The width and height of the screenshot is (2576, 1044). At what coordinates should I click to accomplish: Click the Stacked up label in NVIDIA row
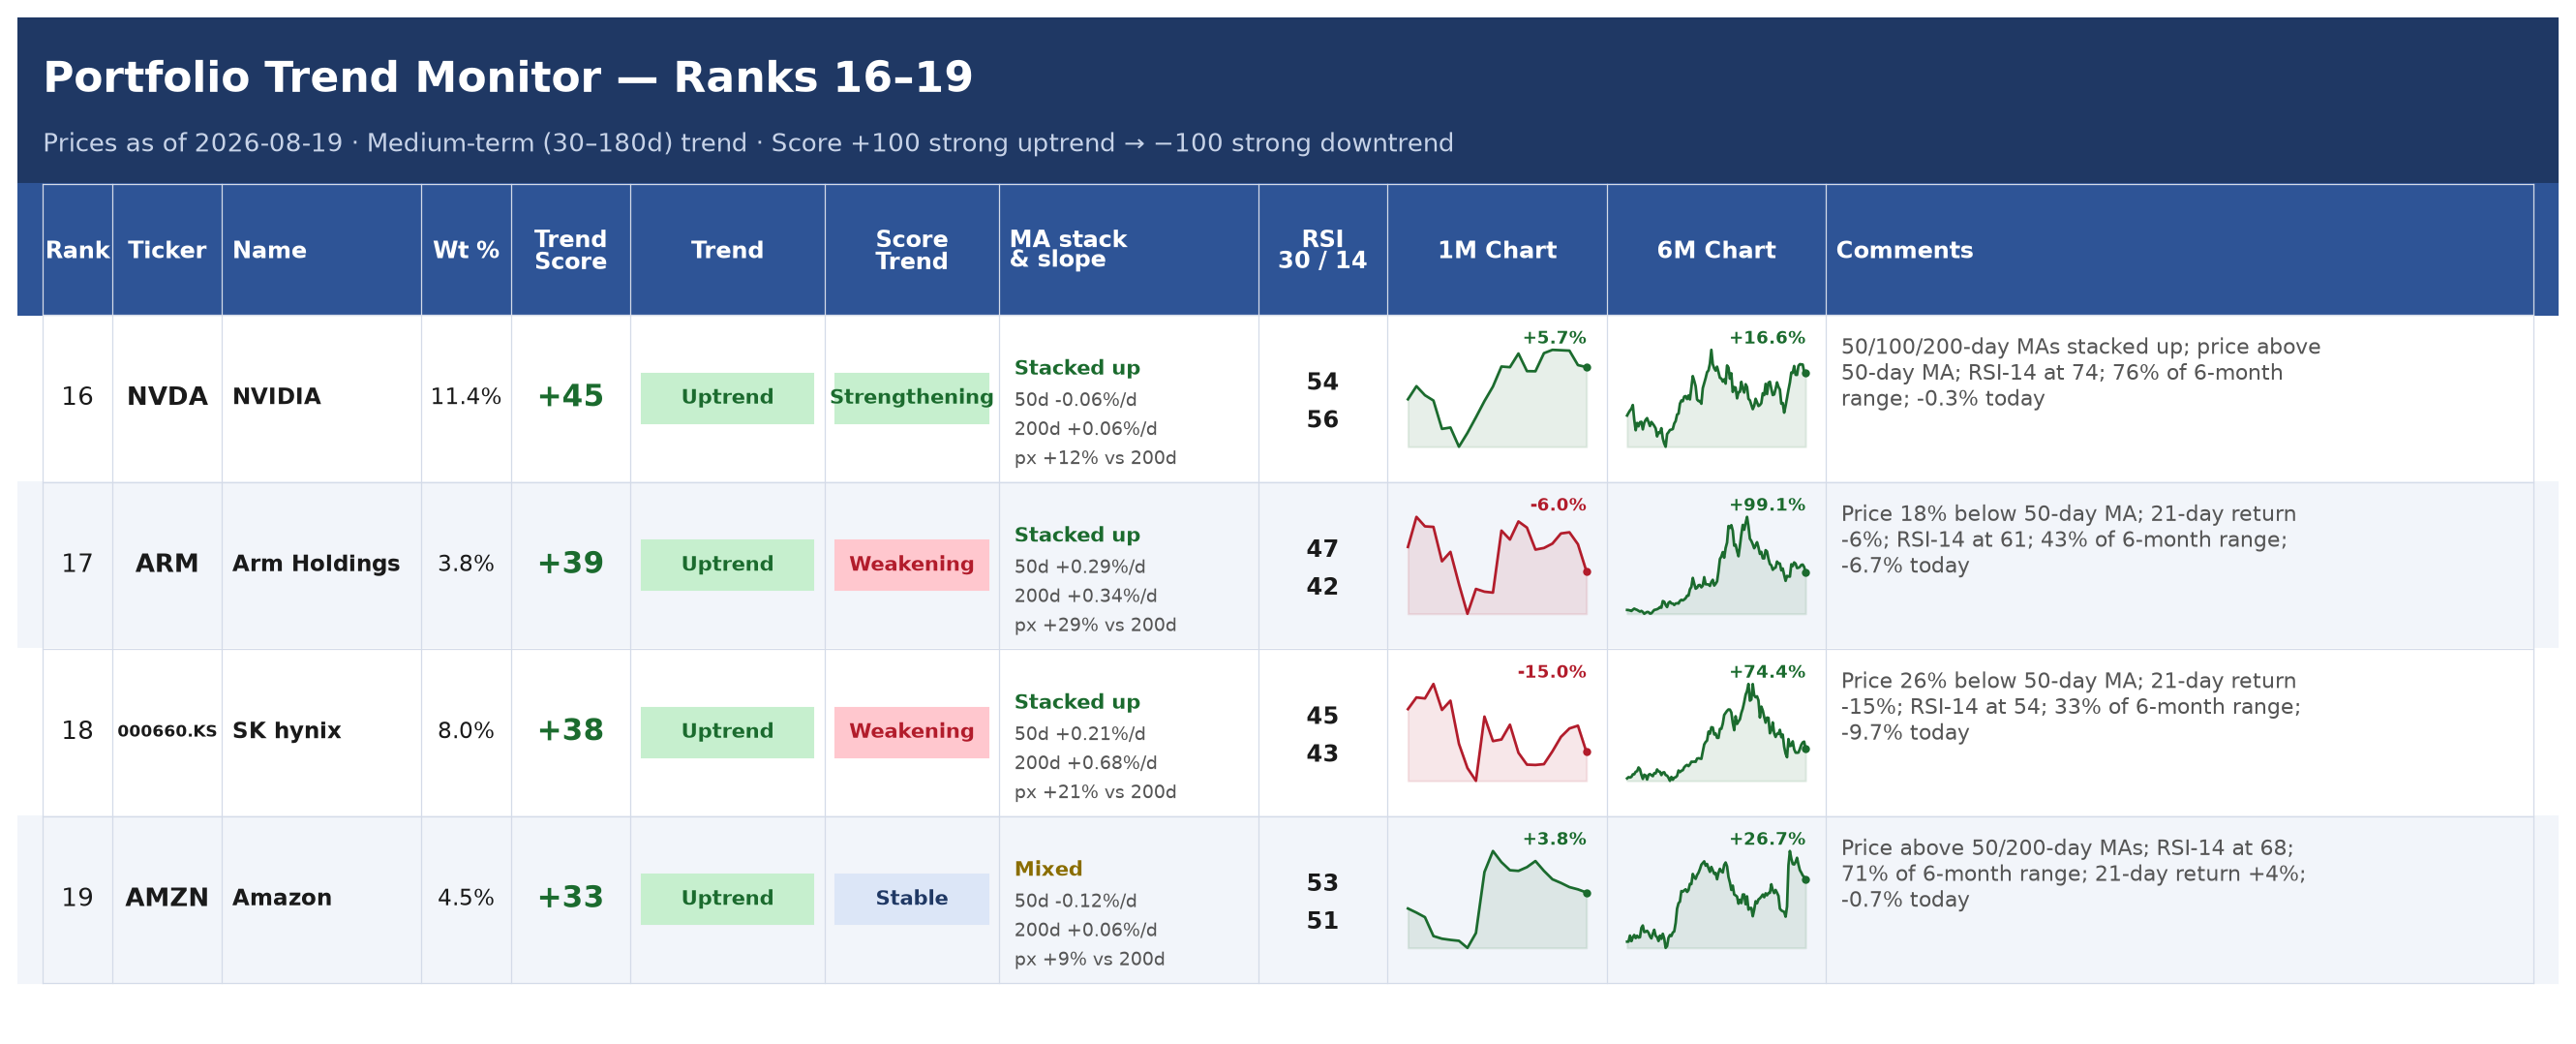(x=1077, y=368)
